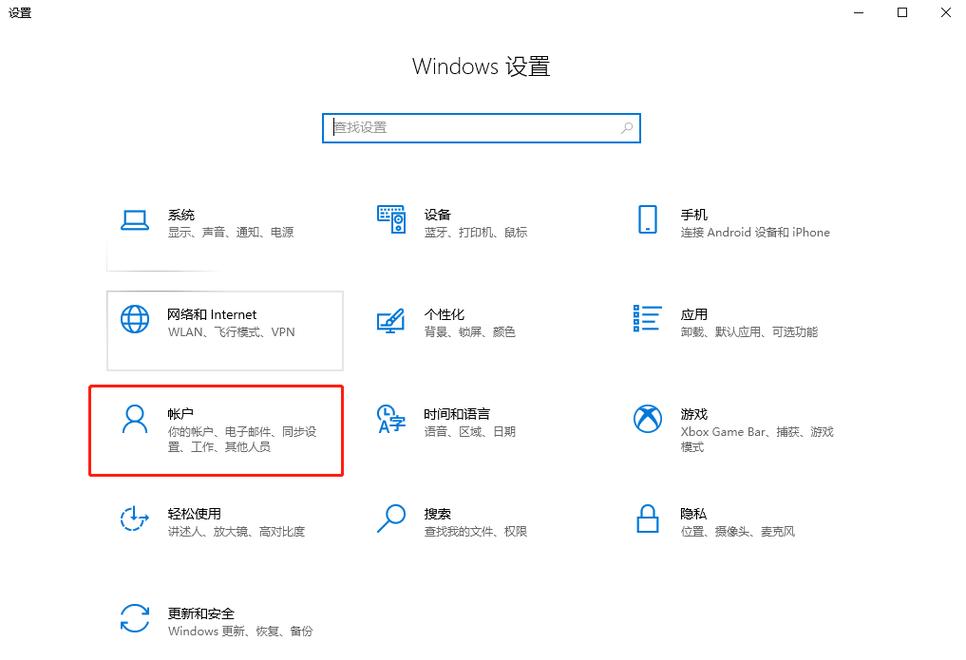Click text WLAN、飞行模式、VPN
Viewport: 966px width, 660px height.
pos(232,332)
